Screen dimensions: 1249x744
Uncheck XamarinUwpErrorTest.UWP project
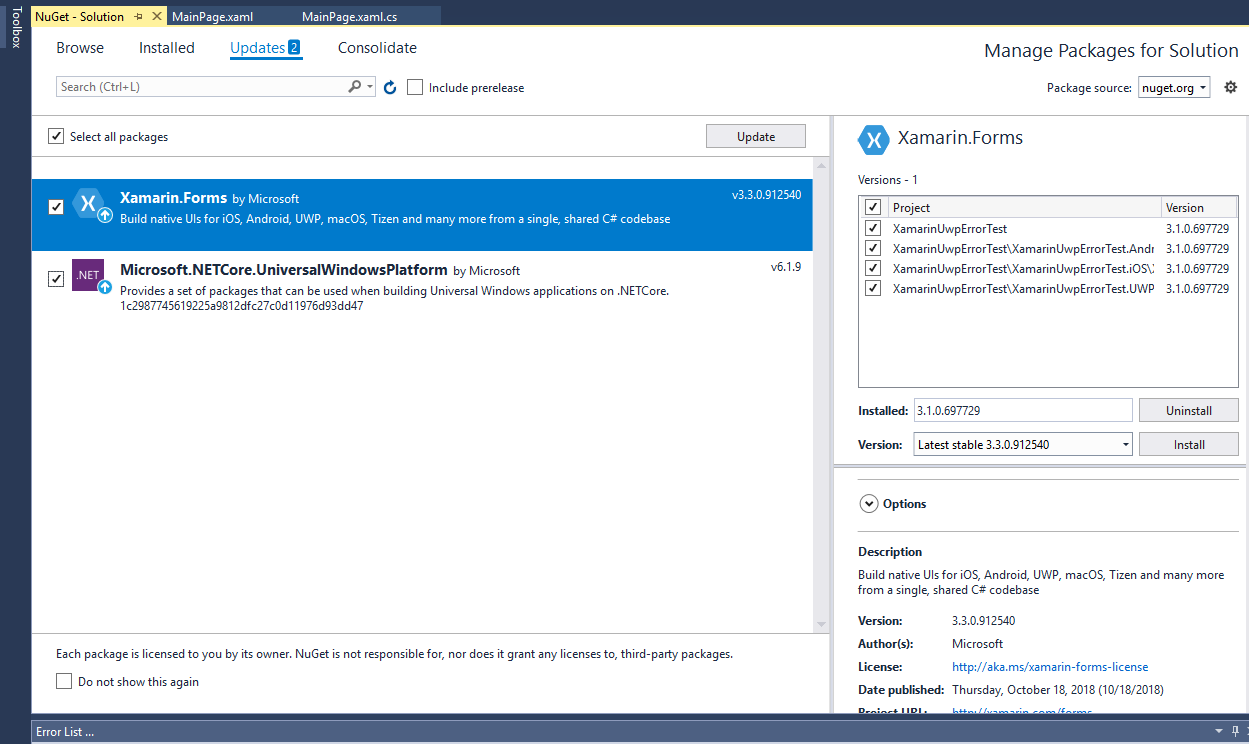[x=873, y=288]
